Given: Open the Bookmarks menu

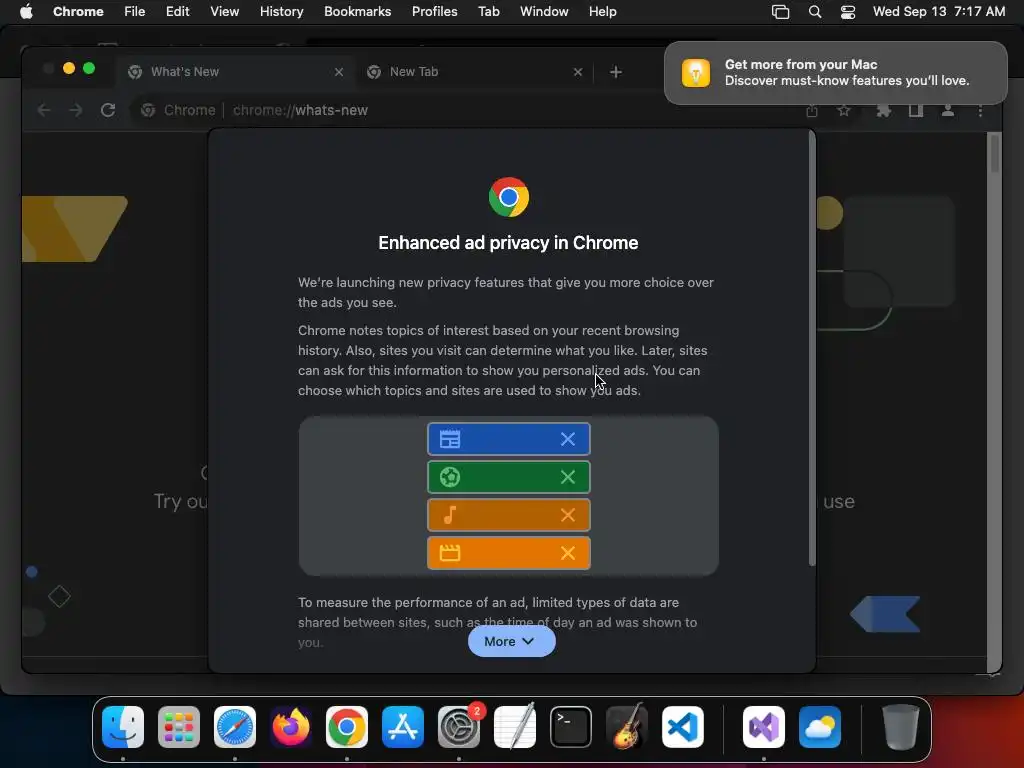Looking at the screenshot, I should click(x=357, y=12).
